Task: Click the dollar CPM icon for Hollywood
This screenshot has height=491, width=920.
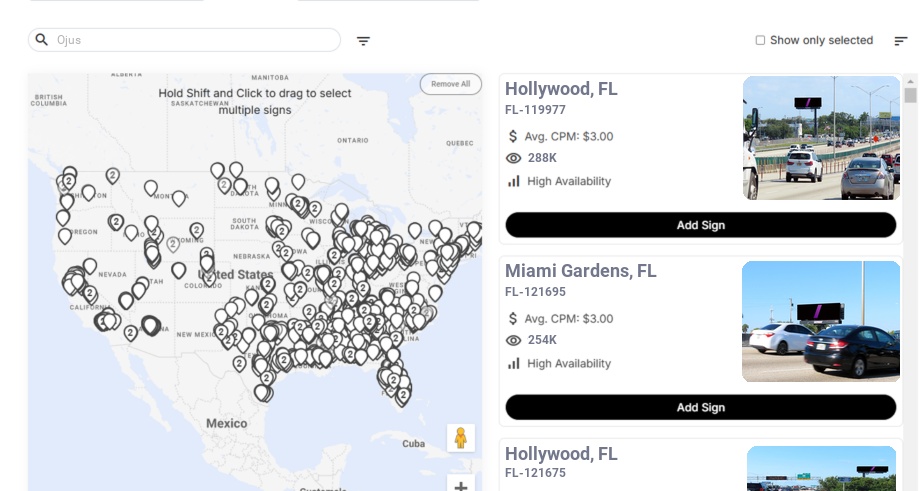Action: click(x=514, y=137)
